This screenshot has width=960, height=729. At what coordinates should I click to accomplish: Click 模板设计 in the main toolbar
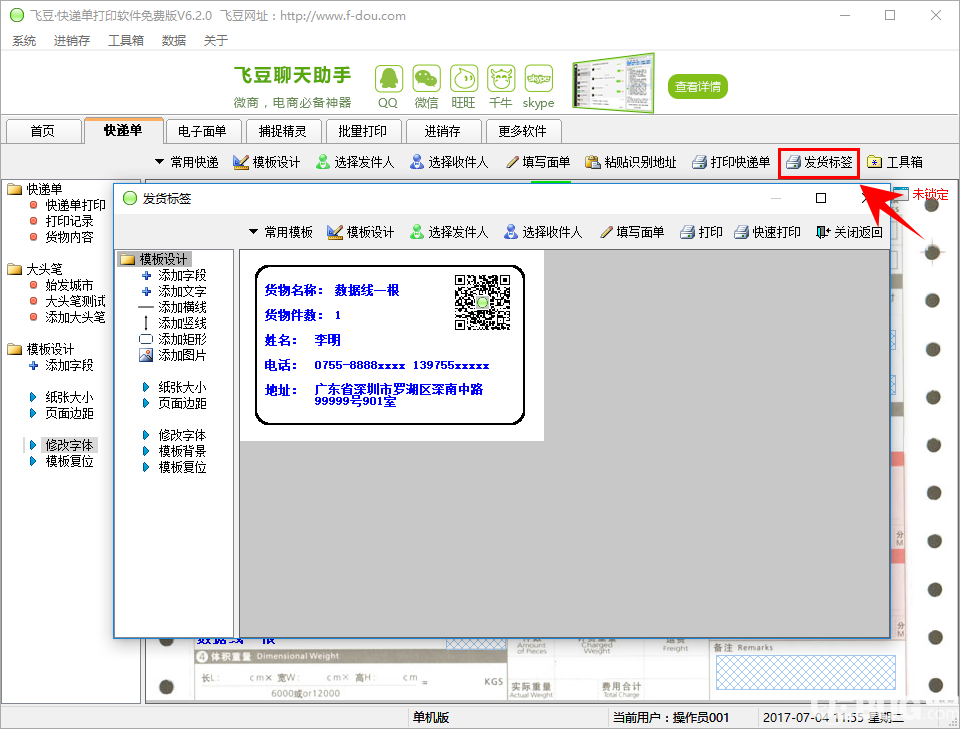tap(267, 162)
